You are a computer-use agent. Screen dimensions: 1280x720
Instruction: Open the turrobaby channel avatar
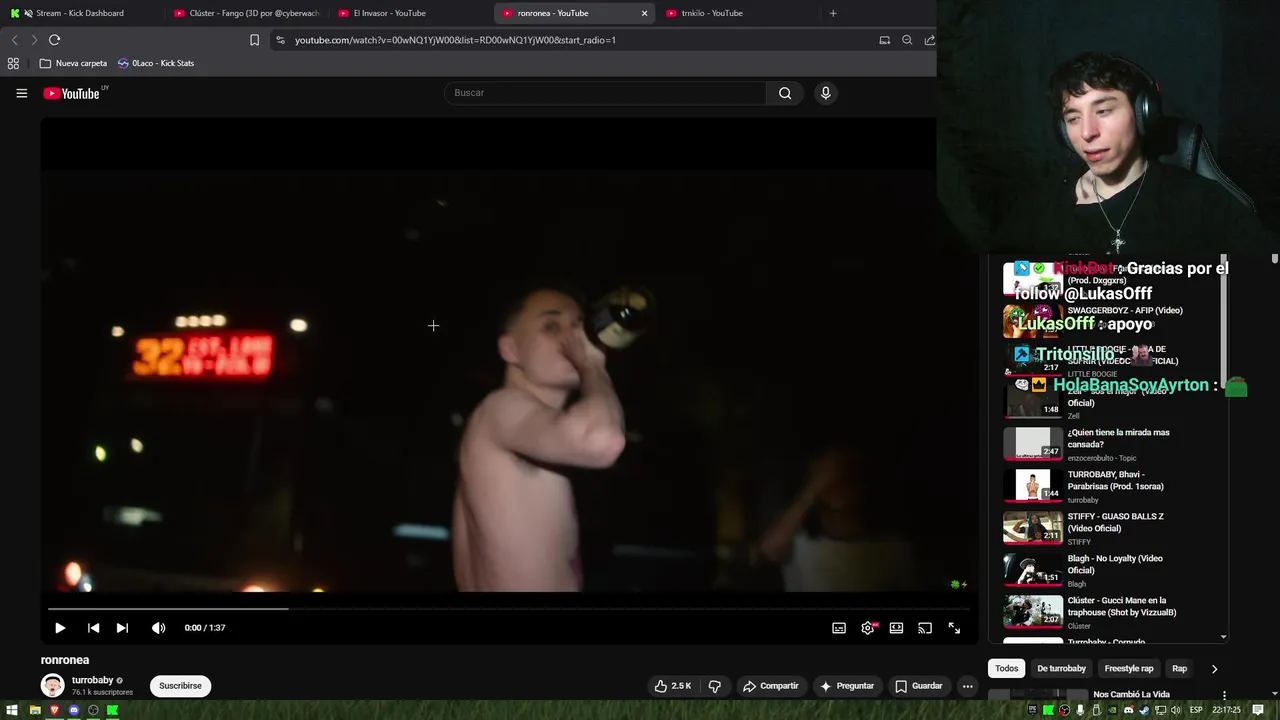click(x=52, y=686)
